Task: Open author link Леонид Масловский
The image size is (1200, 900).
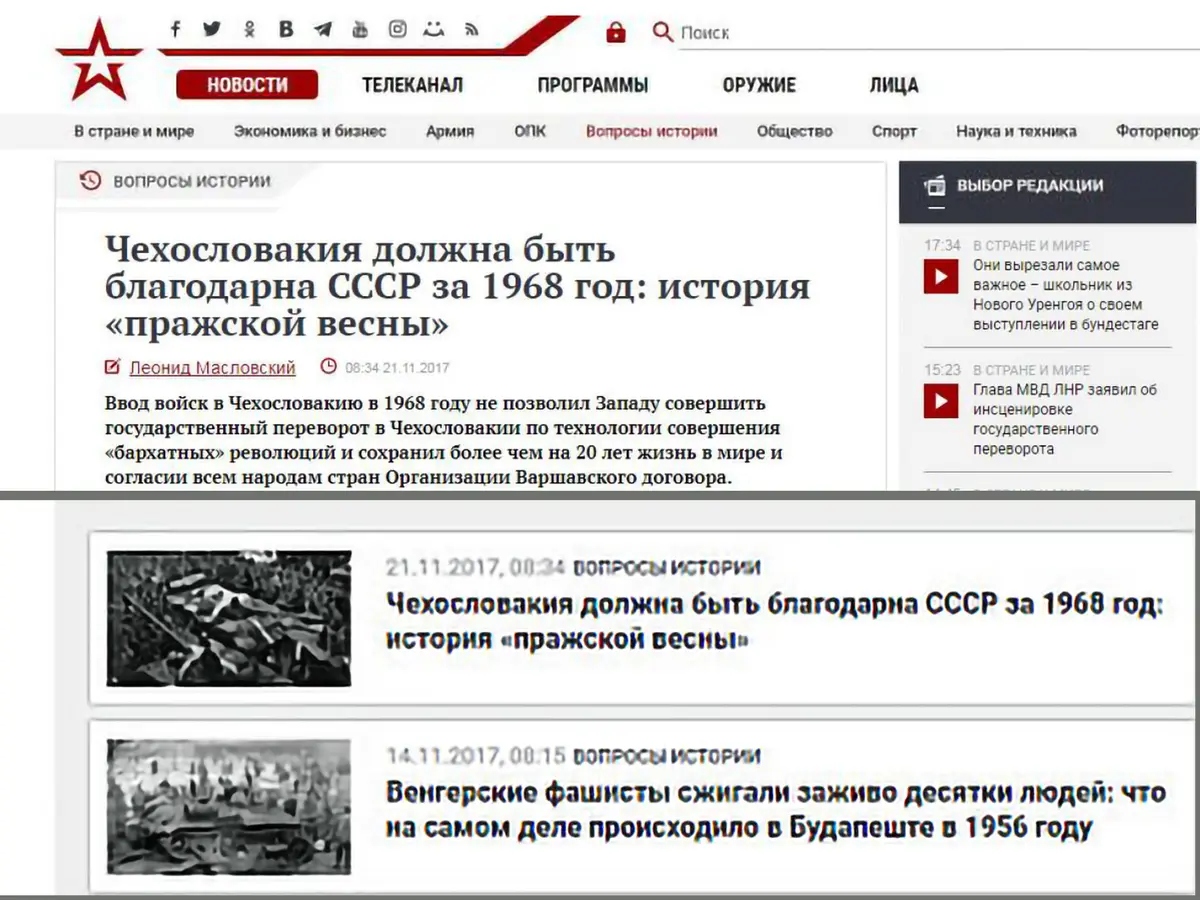Action: pos(212,367)
